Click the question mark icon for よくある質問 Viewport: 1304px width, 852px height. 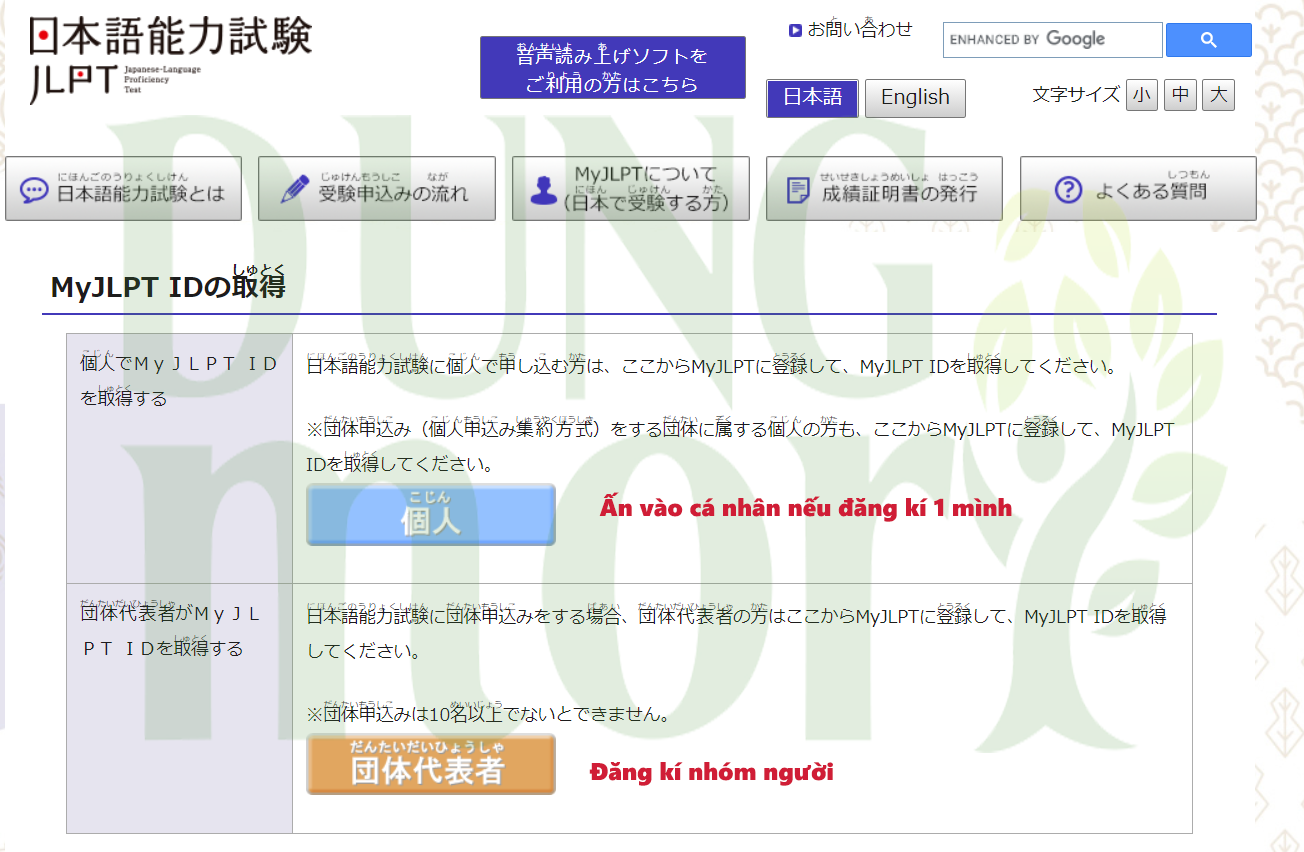click(1068, 190)
